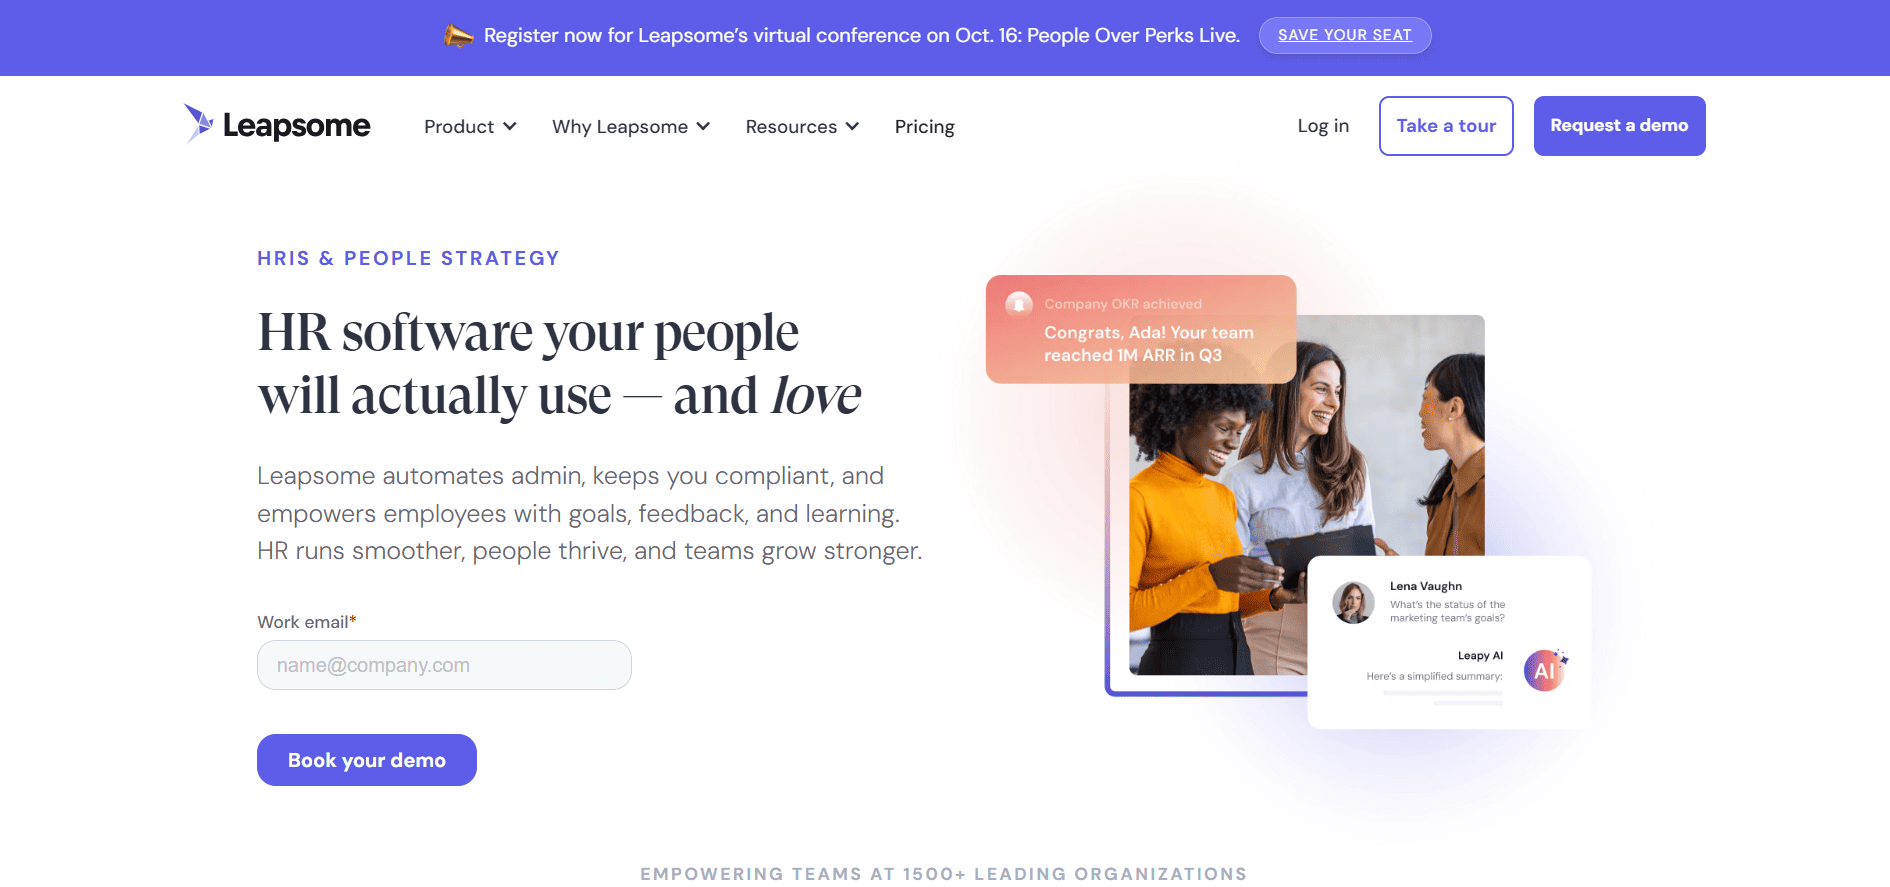This screenshot has width=1890, height=887.
Task: Open the Why Leapsome dropdown menu
Action: click(x=631, y=127)
